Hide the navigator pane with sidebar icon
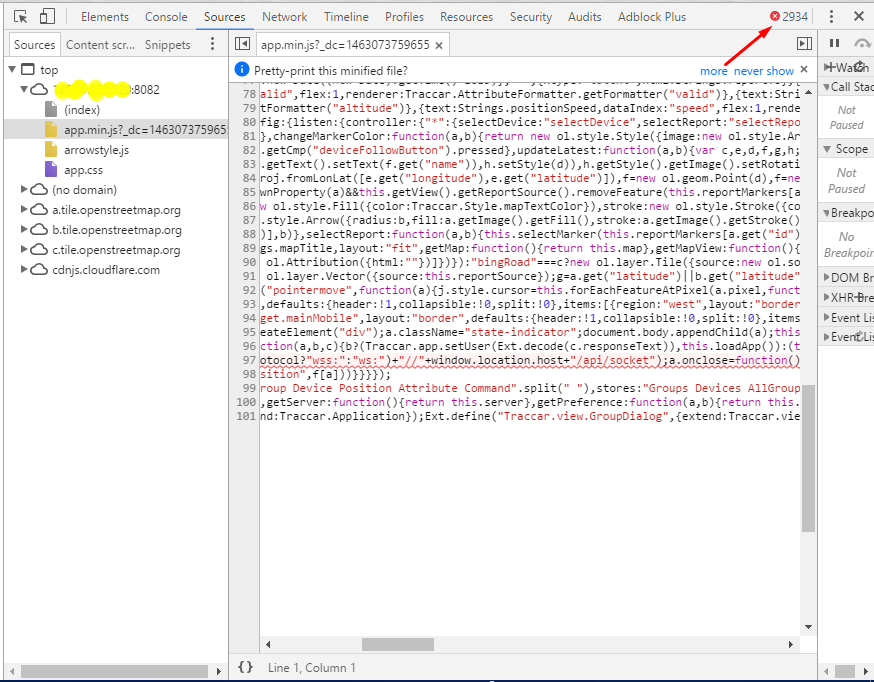874x682 pixels. (242, 44)
